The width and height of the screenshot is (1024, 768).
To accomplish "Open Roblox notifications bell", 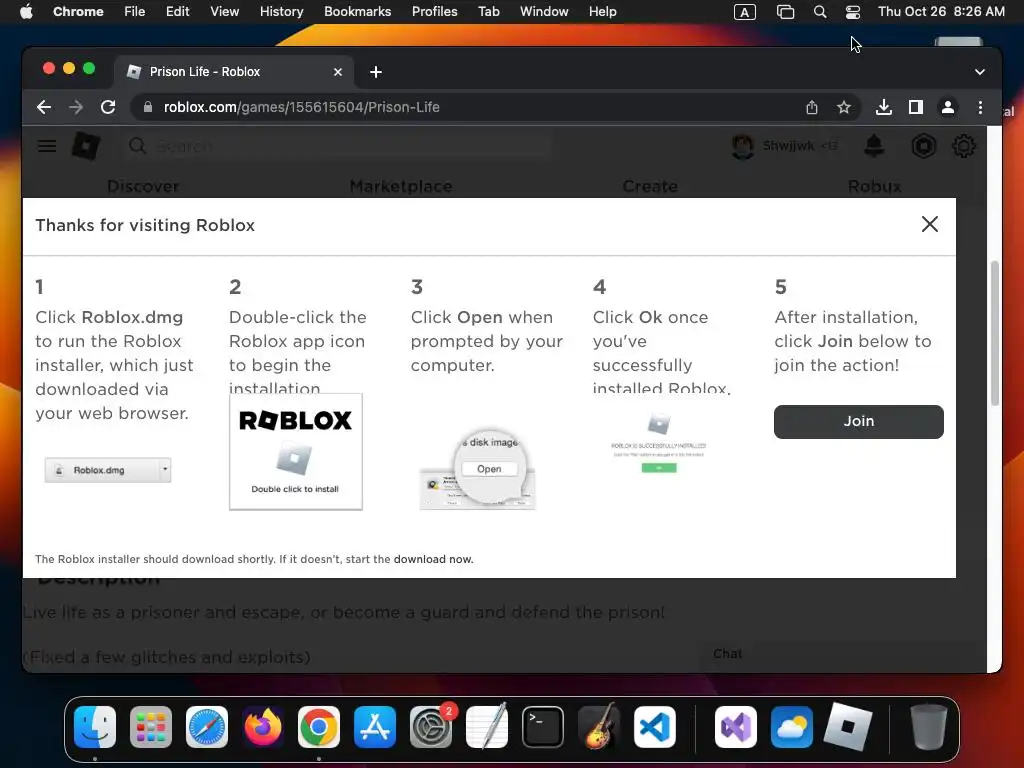I will 874,146.
